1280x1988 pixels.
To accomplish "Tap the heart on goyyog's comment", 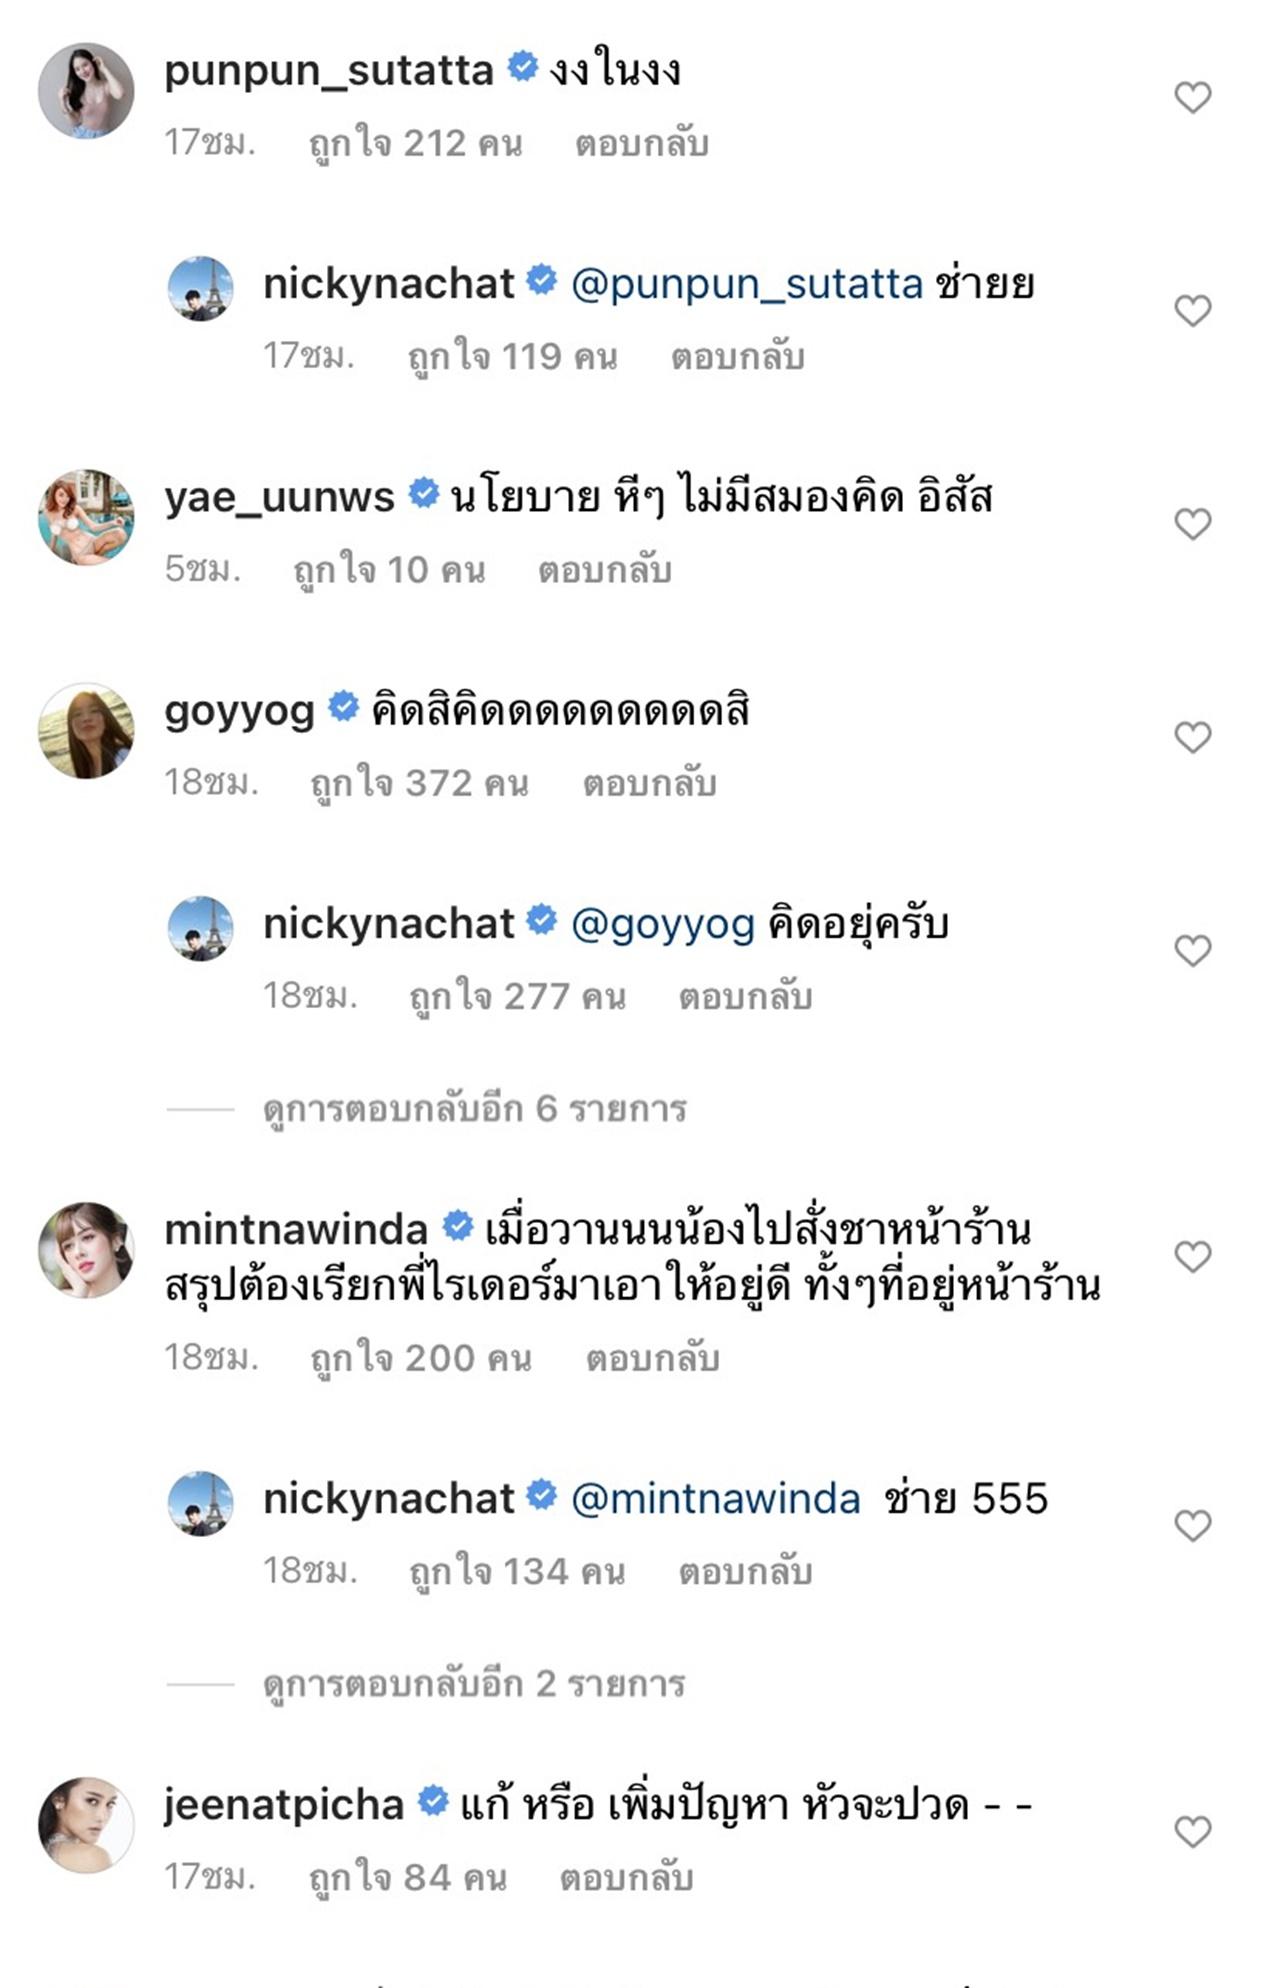I will click(1192, 737).
